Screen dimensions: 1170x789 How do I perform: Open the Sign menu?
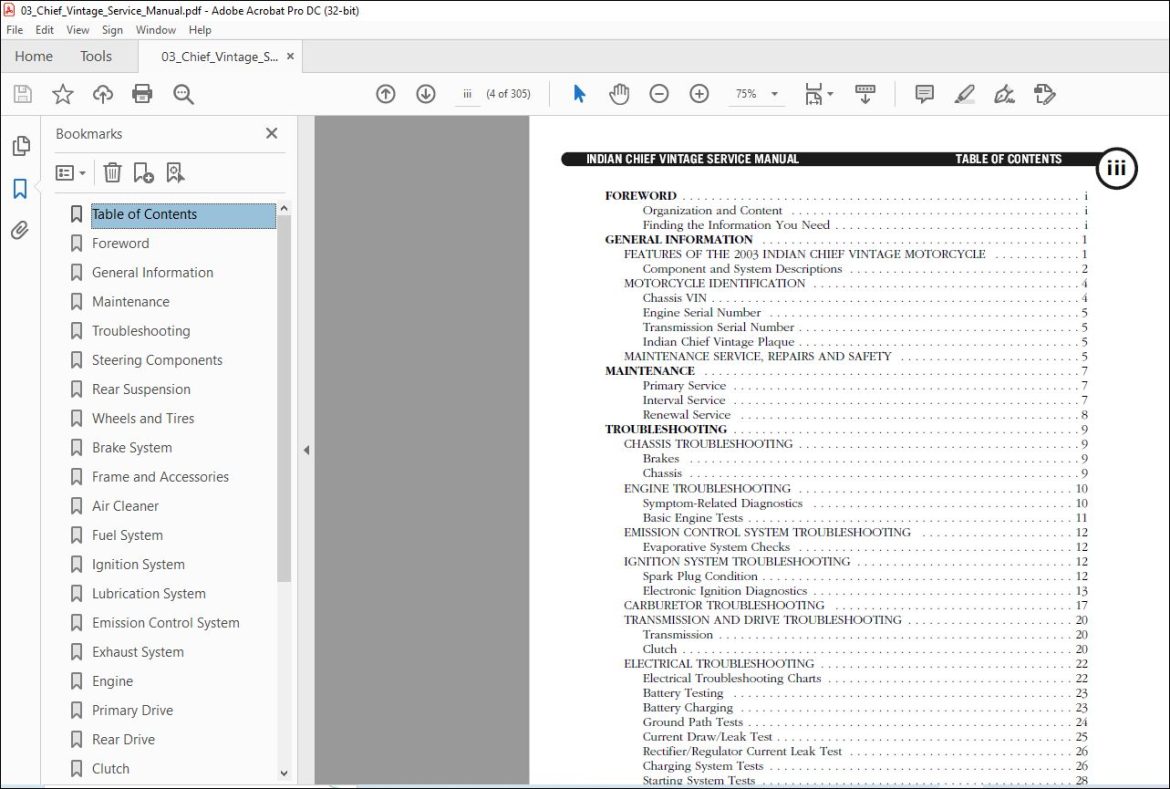[x=112, y=30]
